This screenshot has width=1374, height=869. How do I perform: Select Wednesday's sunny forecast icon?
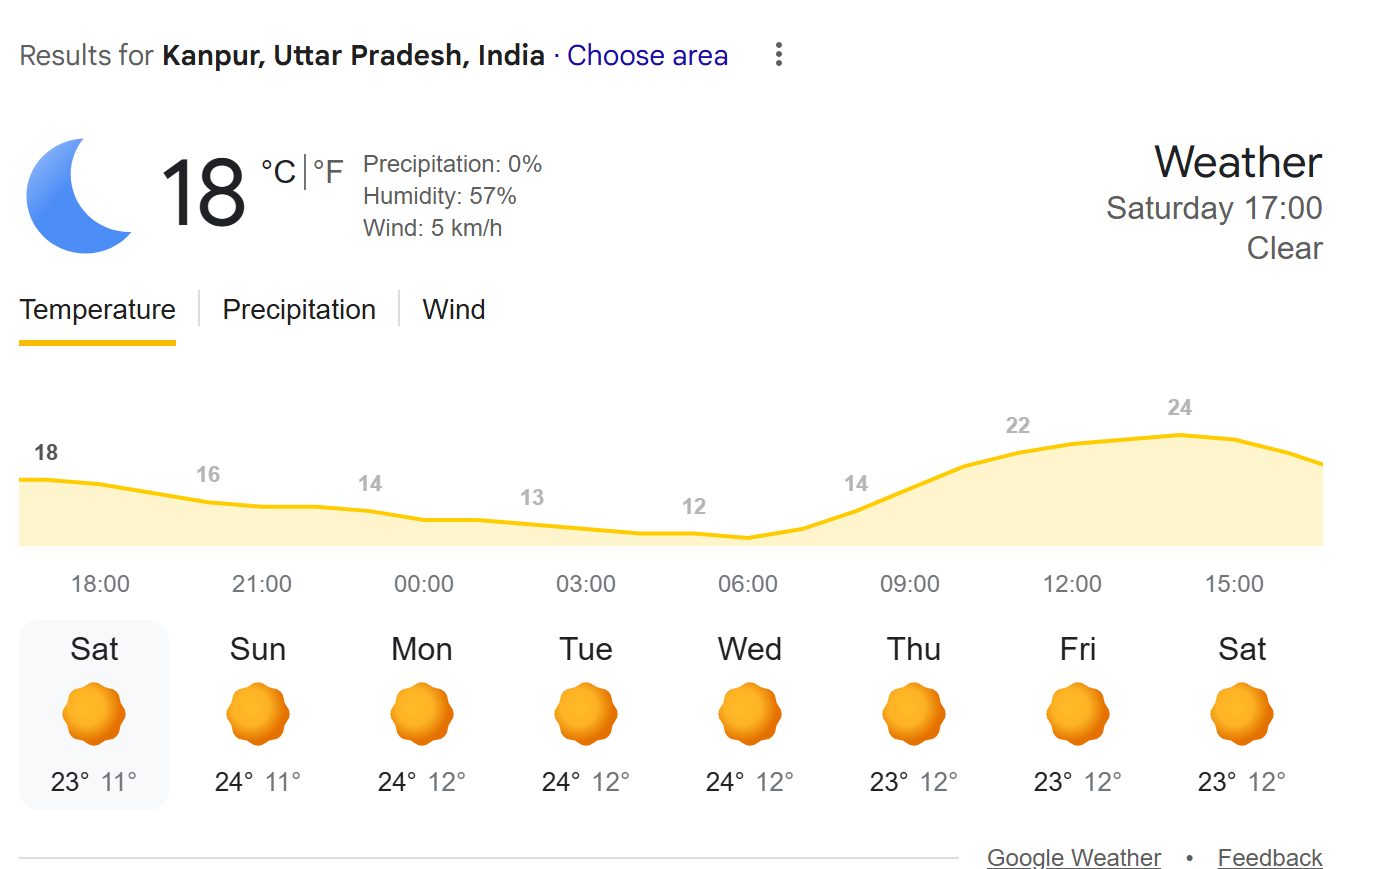coord(750,714)
